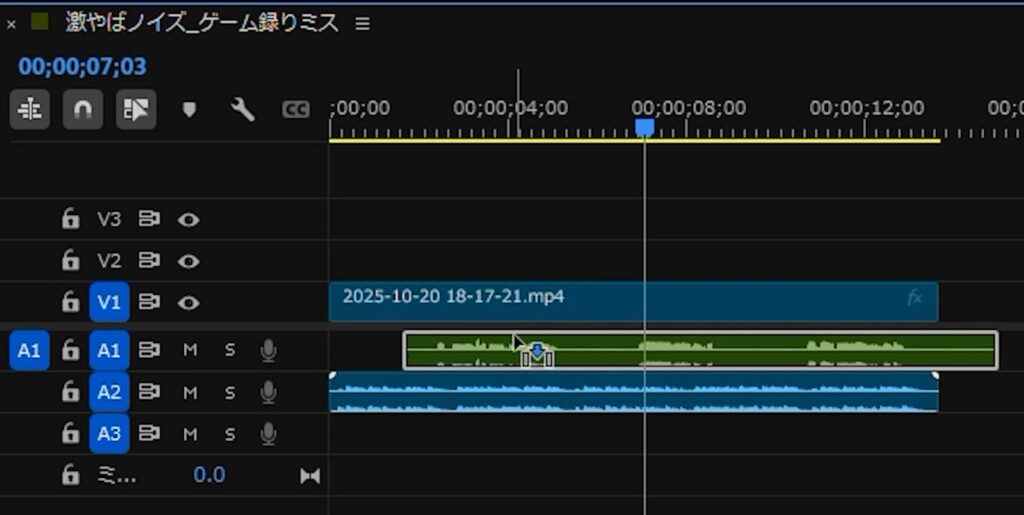Toggle the Linked Selection button
The height and width of the screenshot is (515, 1024).
[x=136, y=109]
